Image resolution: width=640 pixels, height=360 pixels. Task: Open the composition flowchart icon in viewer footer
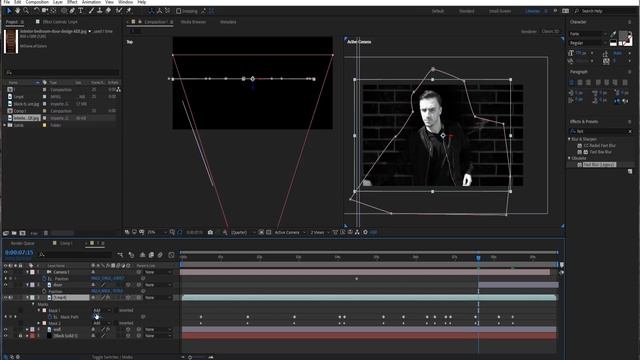click(x=357, y=232)
